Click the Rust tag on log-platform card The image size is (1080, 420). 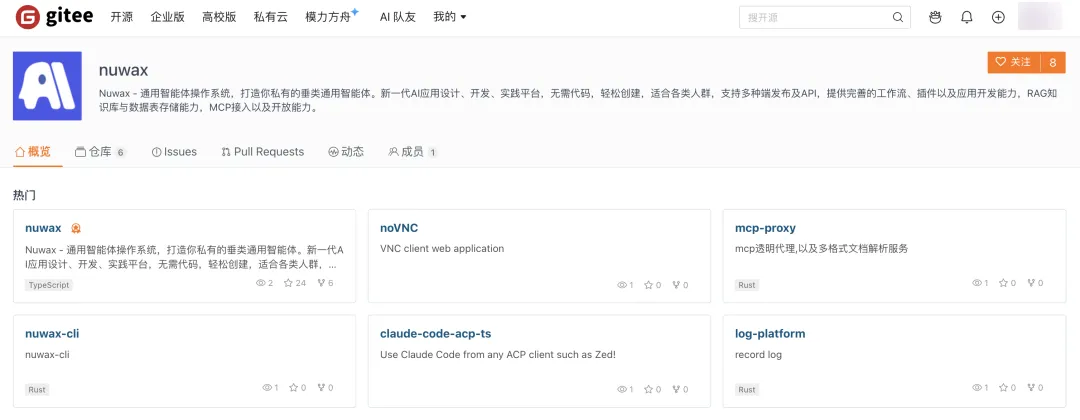pos(747,389)
